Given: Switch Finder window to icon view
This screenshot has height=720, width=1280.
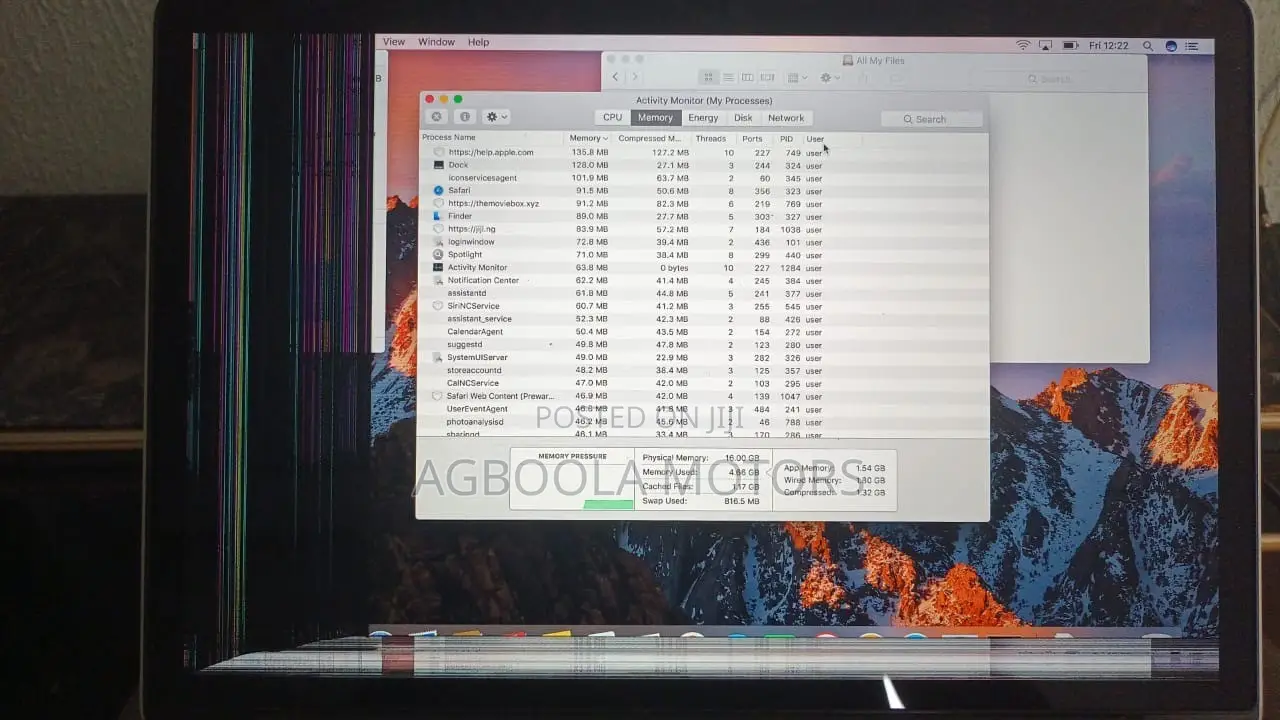Looking at the screenshot, I should pos(709,77).
